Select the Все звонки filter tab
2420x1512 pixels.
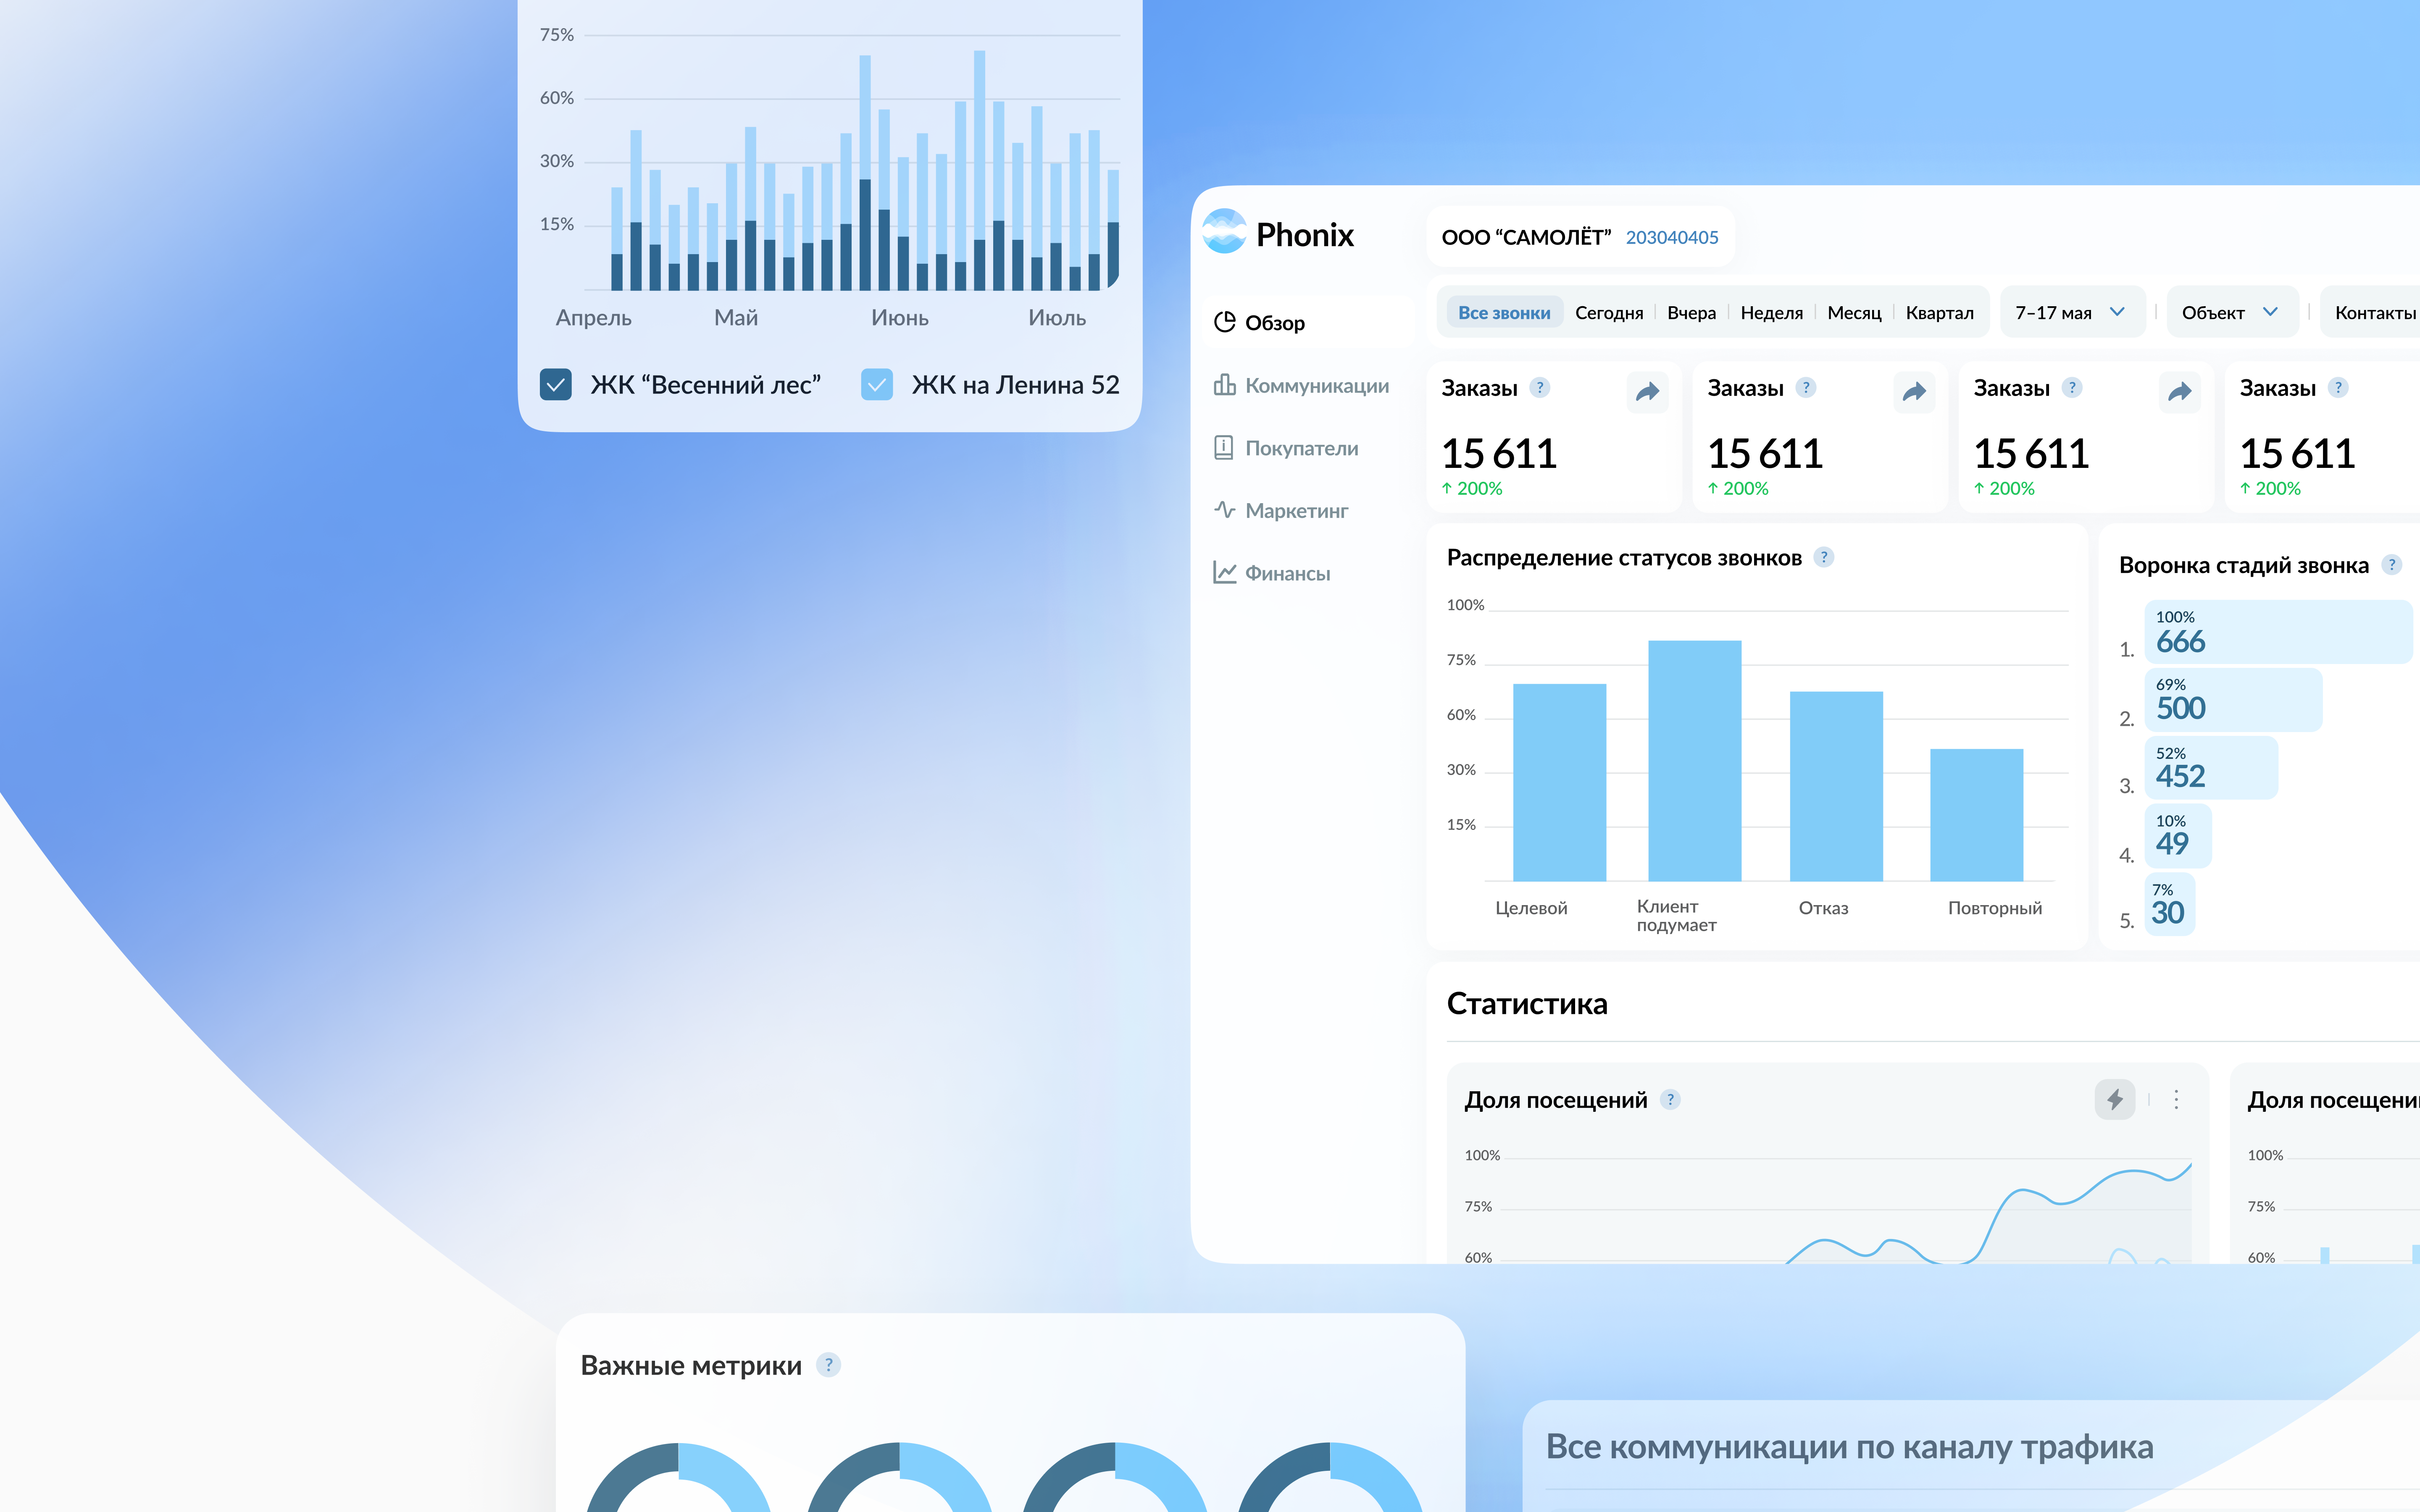tap(1504, 313)
